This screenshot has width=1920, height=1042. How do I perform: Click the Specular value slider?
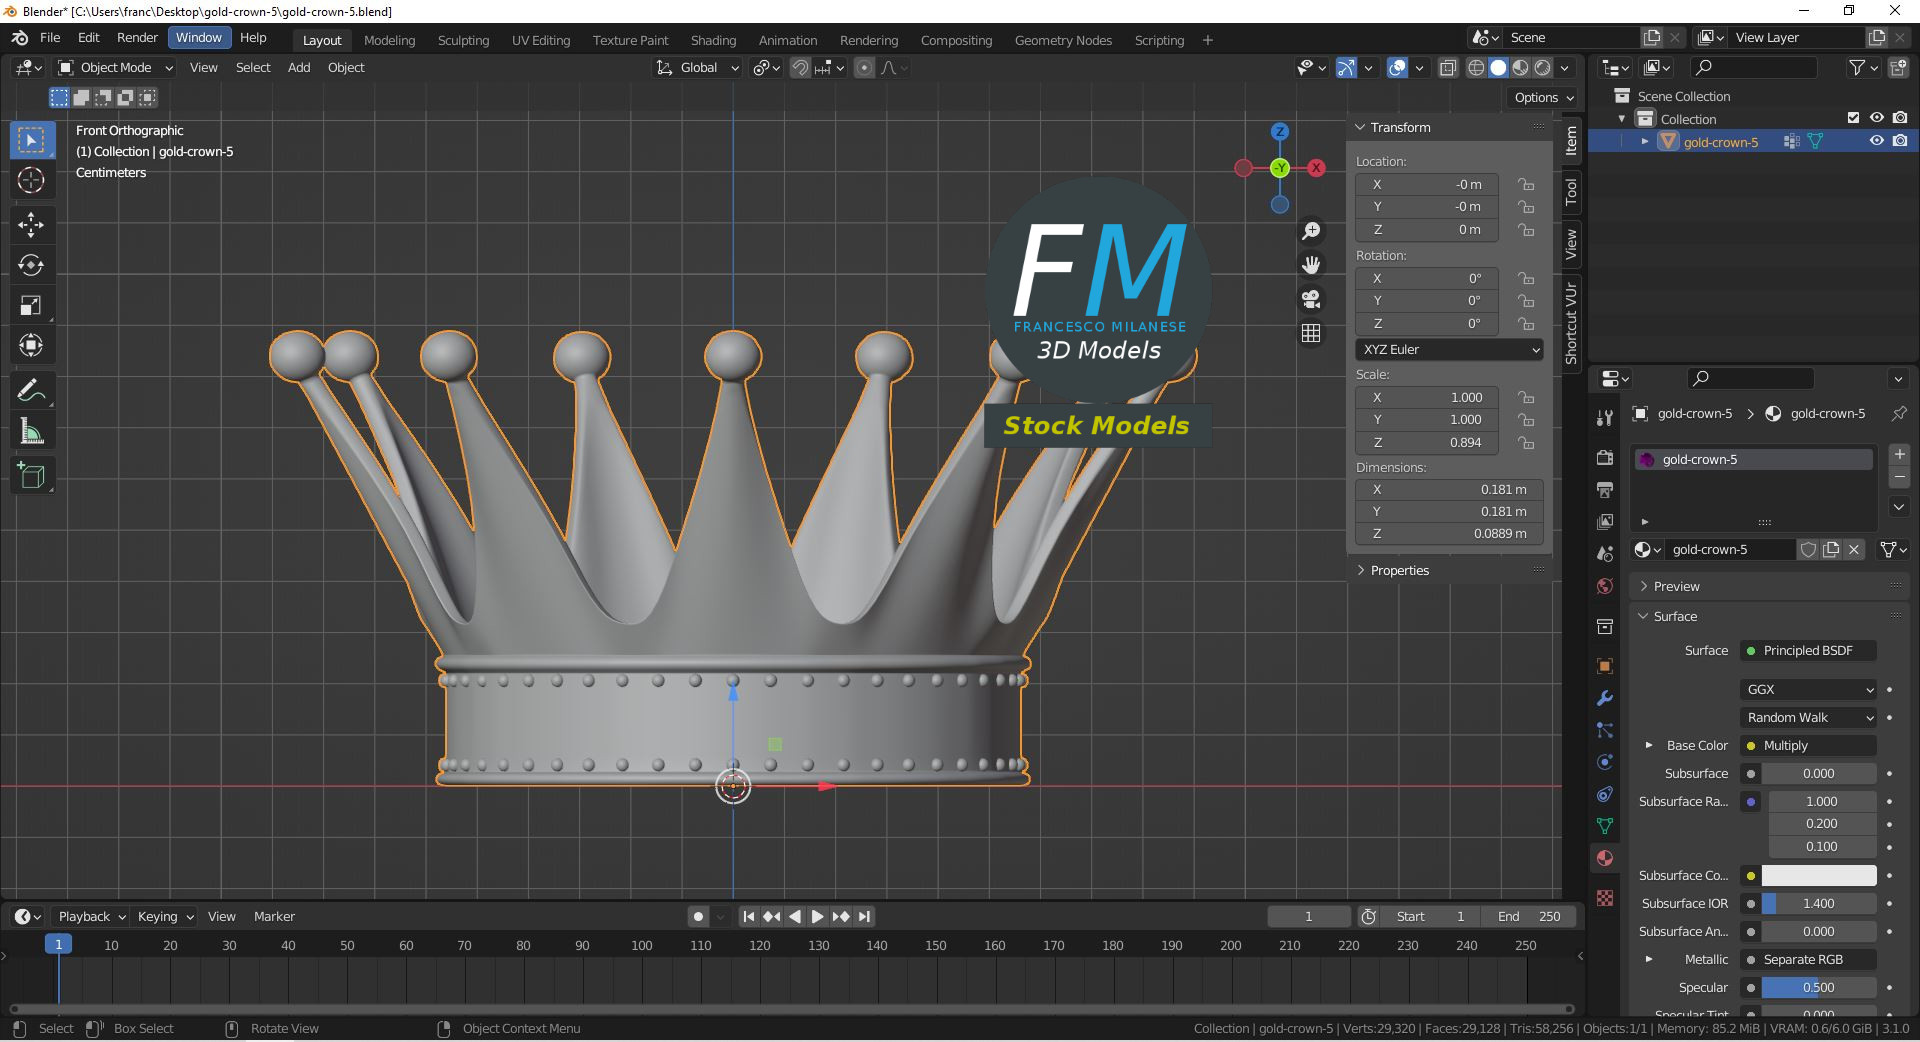(1818, 988)
